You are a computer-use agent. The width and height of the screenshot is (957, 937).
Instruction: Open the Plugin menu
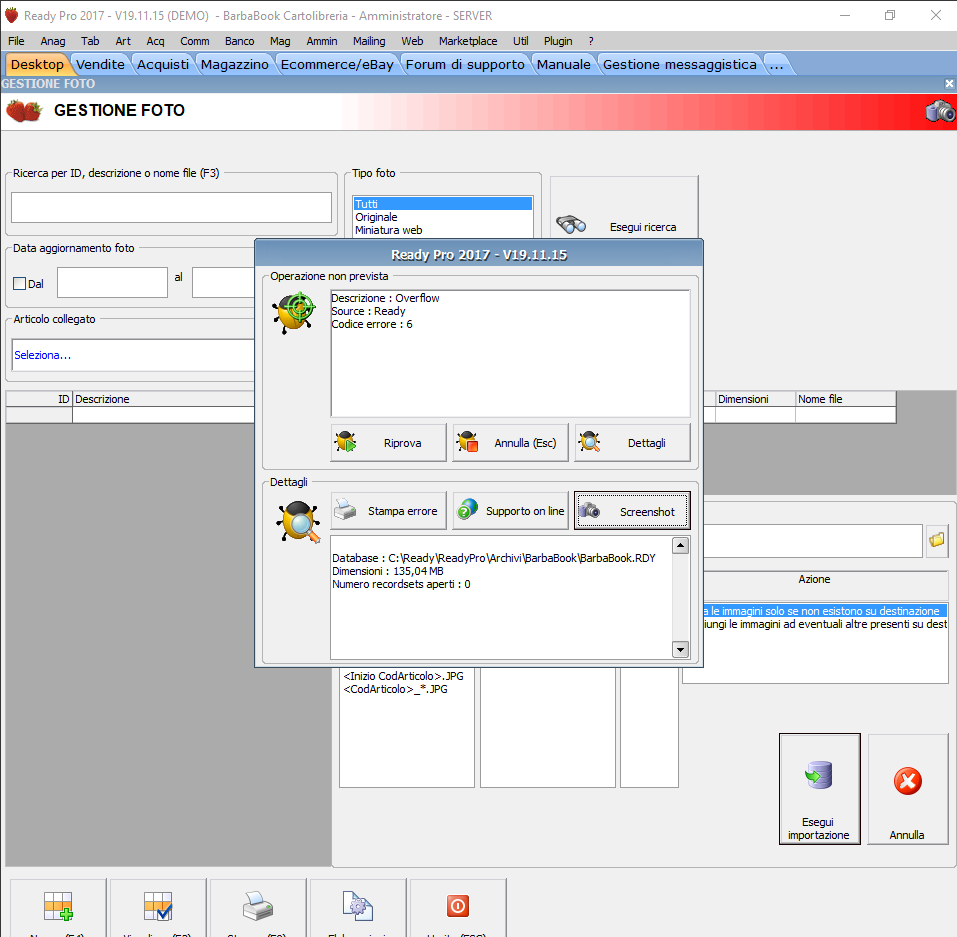[558, 41]
